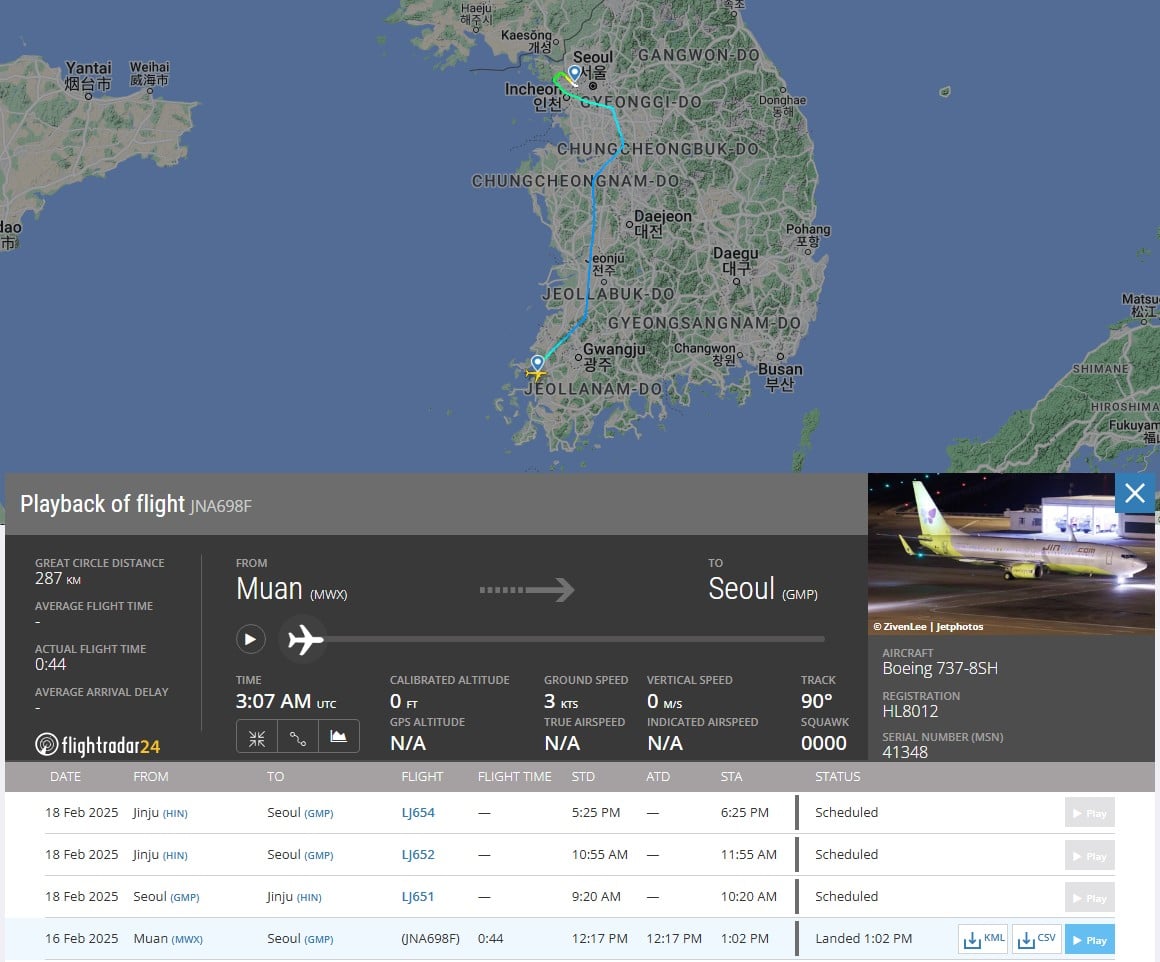
Task: Click the Busan city label on the map
Action: pos(780,376)
